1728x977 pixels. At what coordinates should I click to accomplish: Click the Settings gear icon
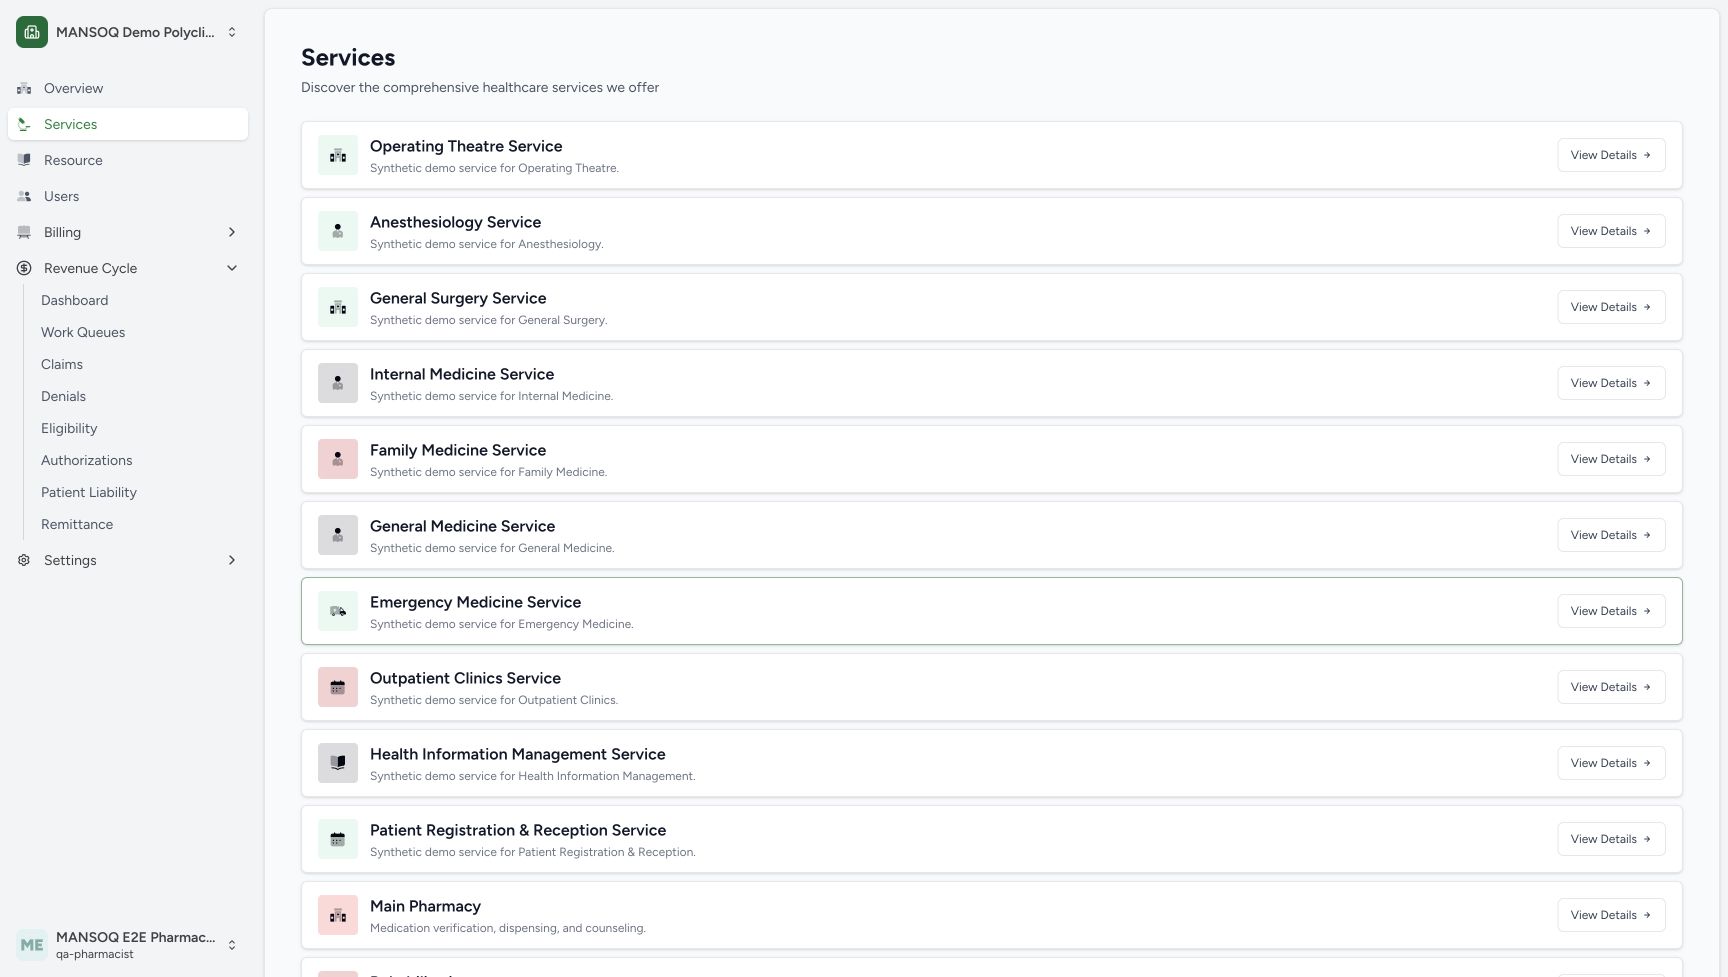click(x=24, y=560)
